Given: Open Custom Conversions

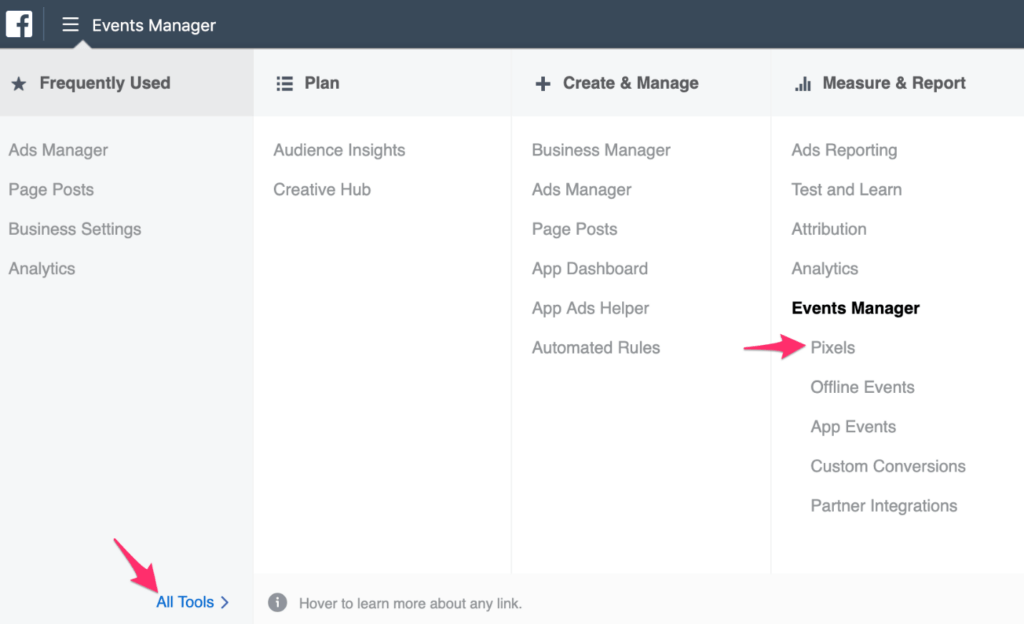Looking at the screenshot, I should [888, 466].
